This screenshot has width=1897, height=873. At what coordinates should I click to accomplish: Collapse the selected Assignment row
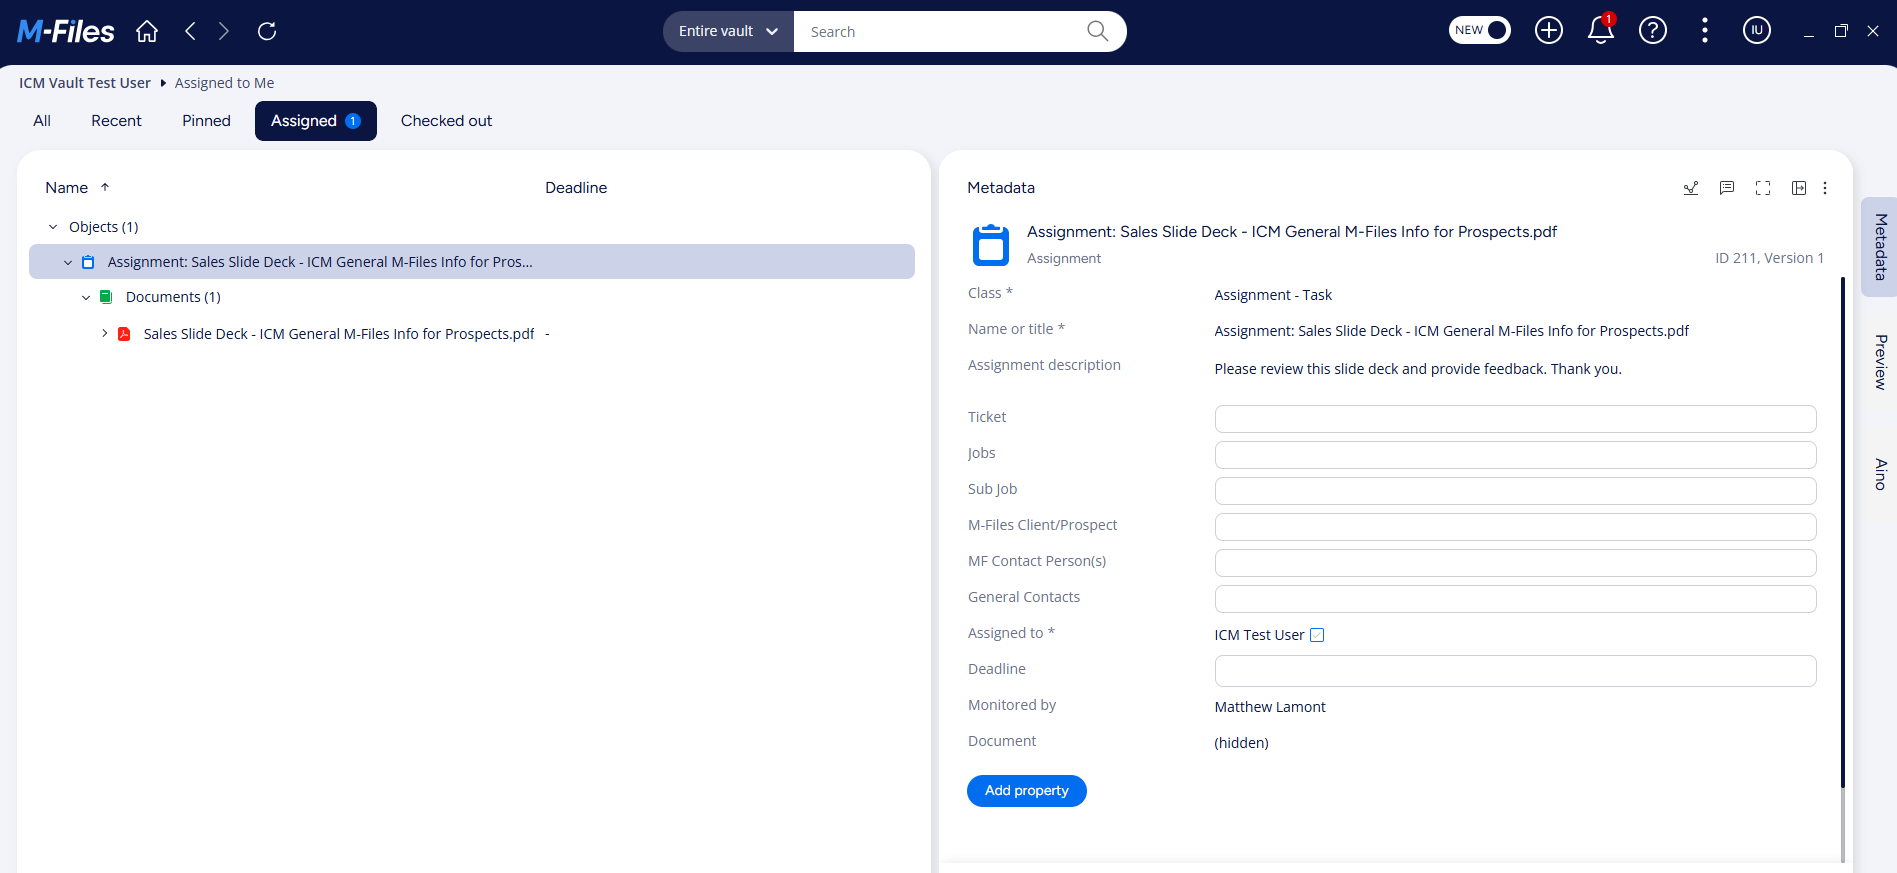click(x=68, y=262)
